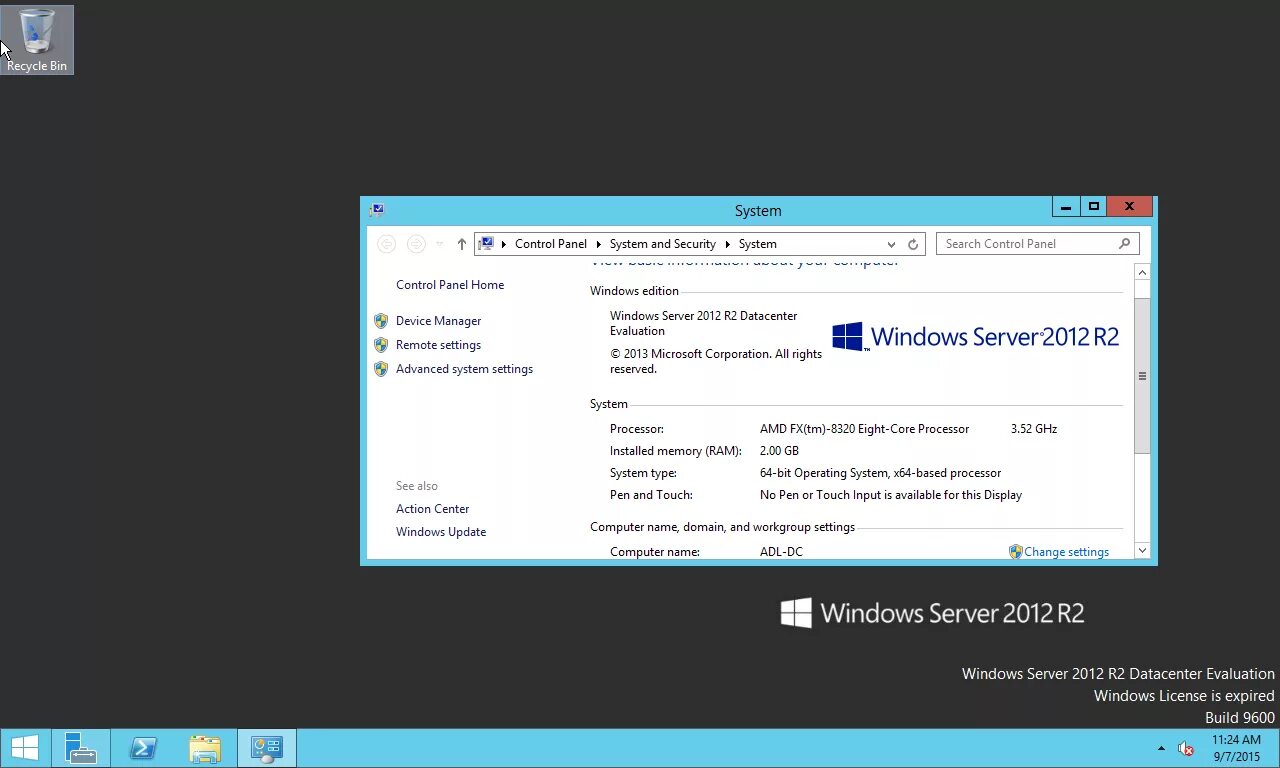Image resolution: width=1280 pixels, height=768 pixels.
Task: Click the processor value AMD FX(tm)-8320
Action: (x=864, y=429)
